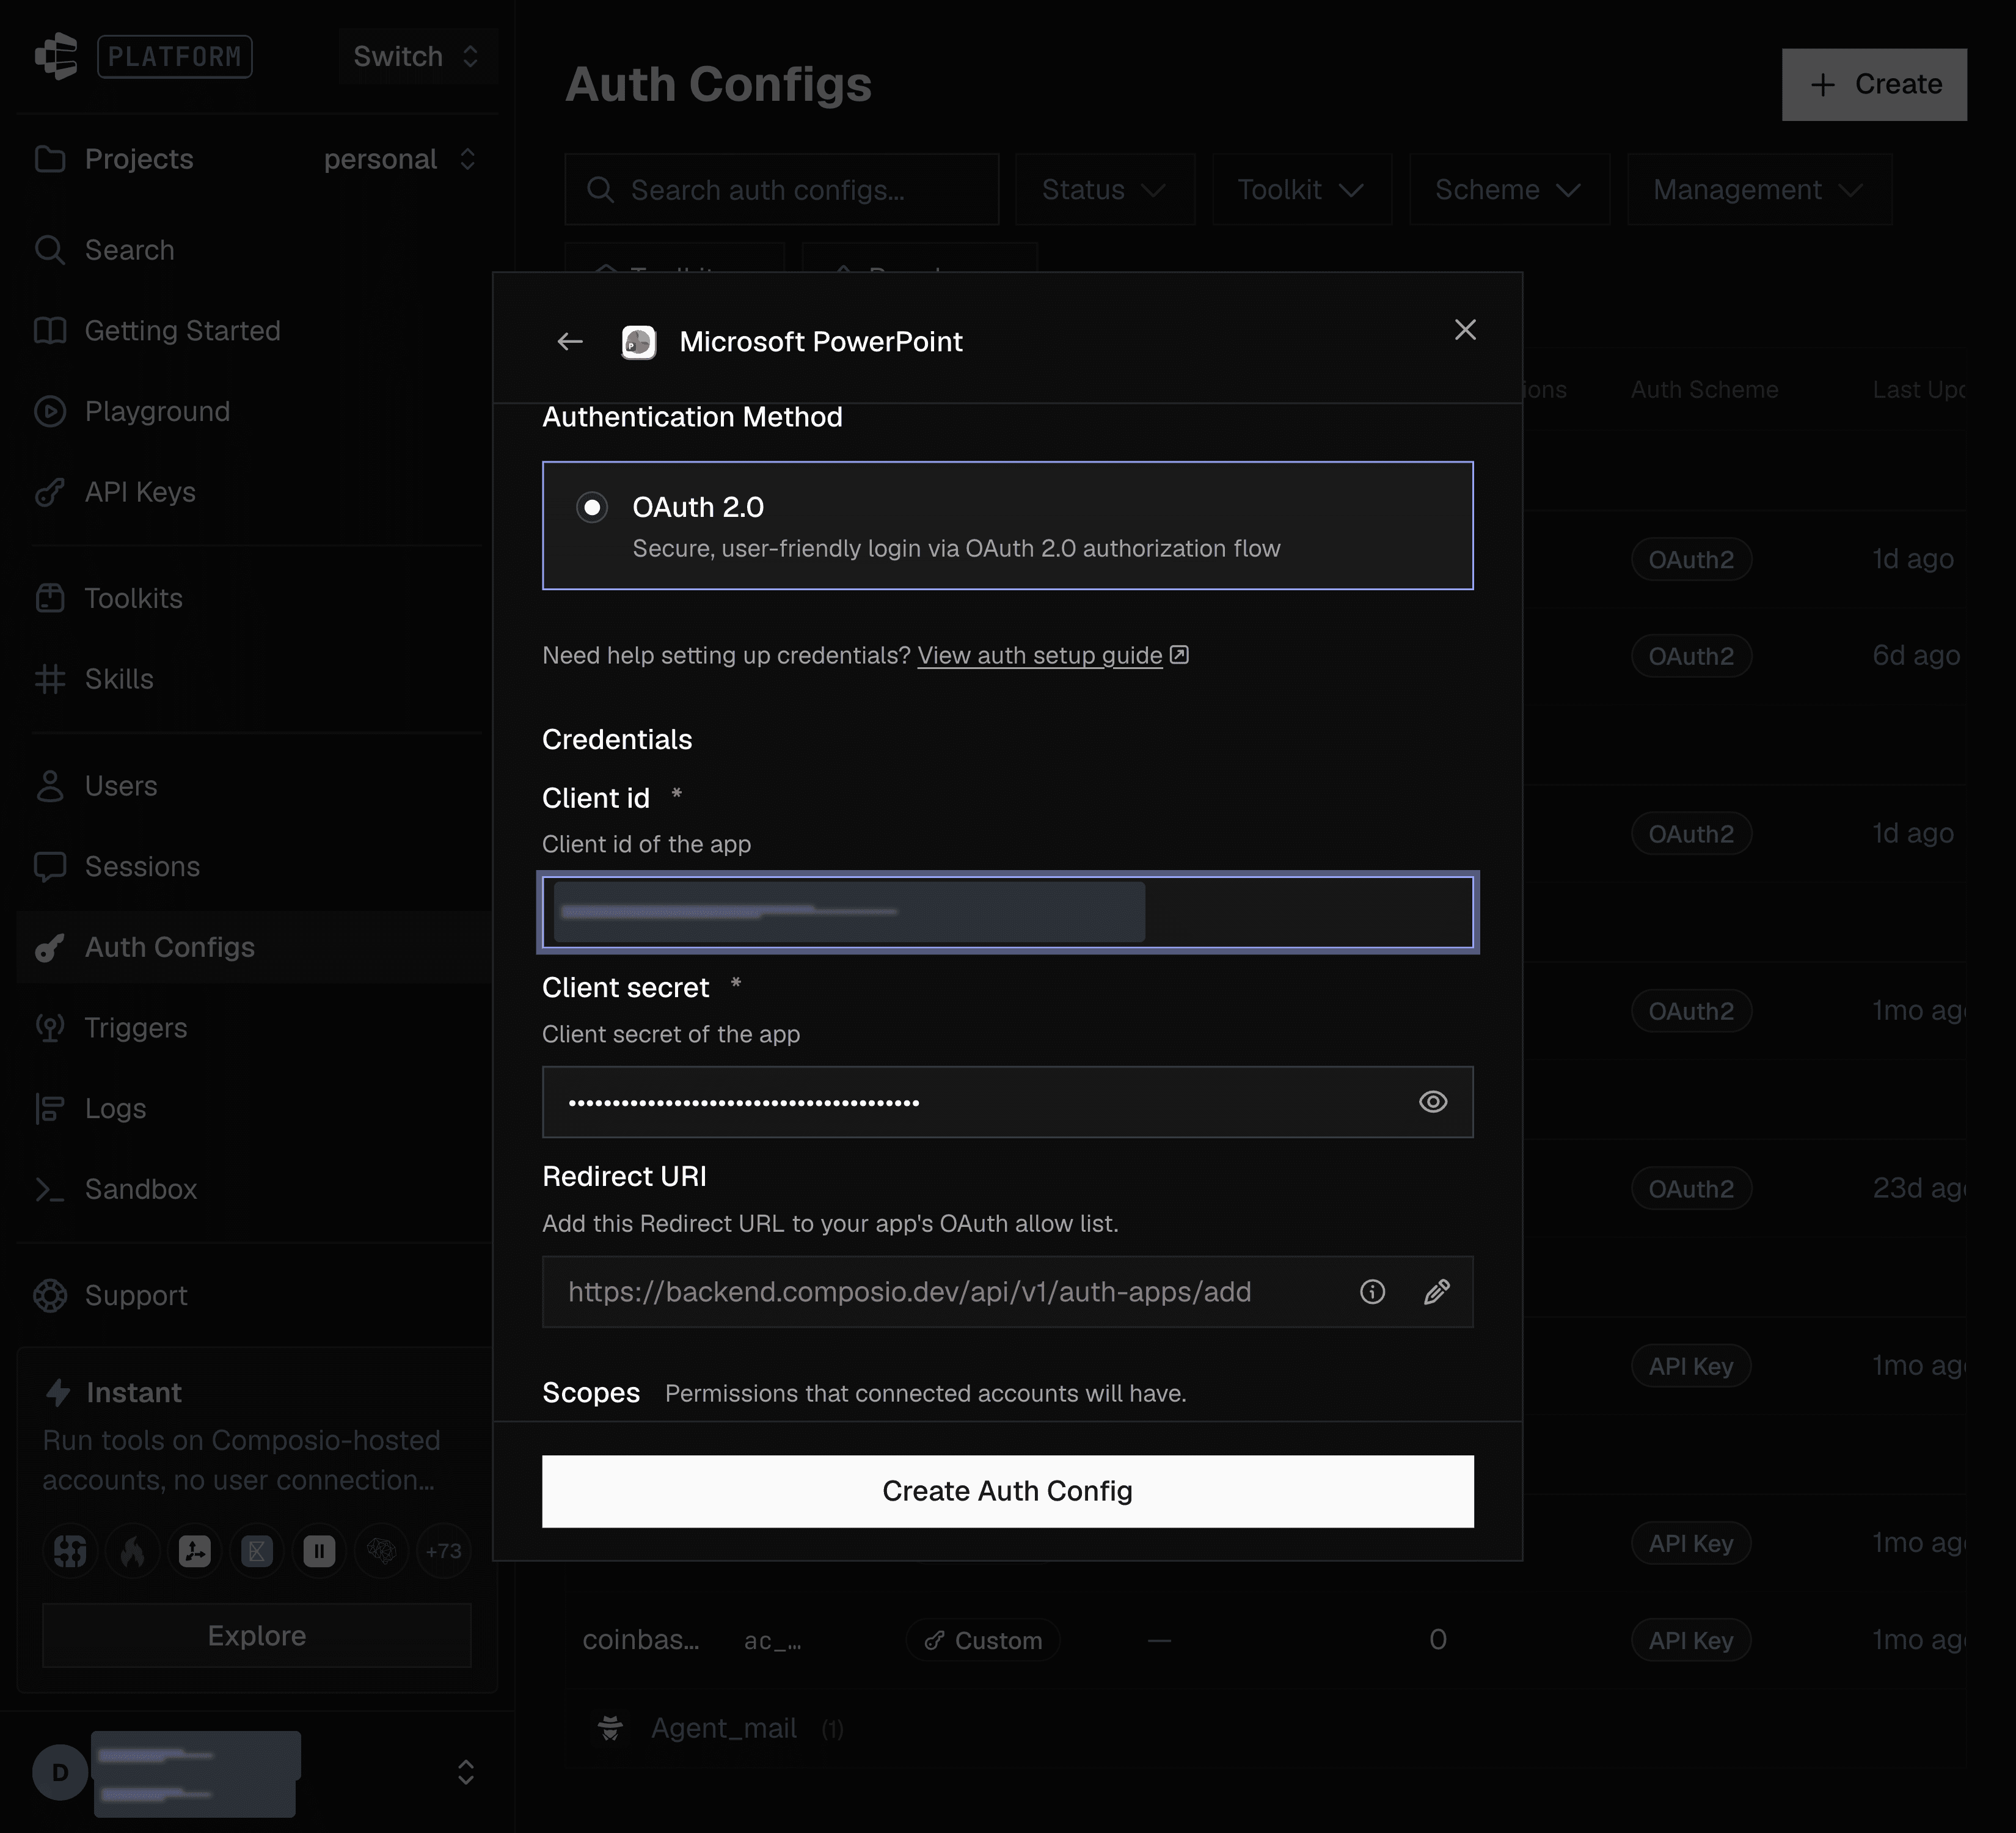Click the flame icon in Instant panel
This screenshot has height=1833, width=2016.
coord(133,1551)
